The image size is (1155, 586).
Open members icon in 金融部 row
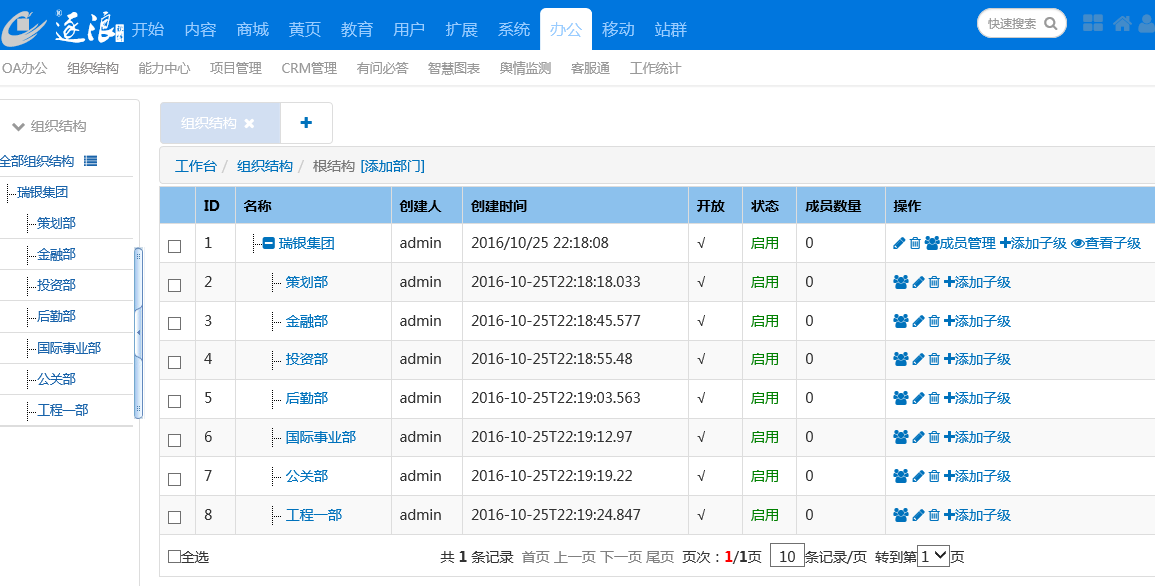pyautogui.click(x=900, y=321)
